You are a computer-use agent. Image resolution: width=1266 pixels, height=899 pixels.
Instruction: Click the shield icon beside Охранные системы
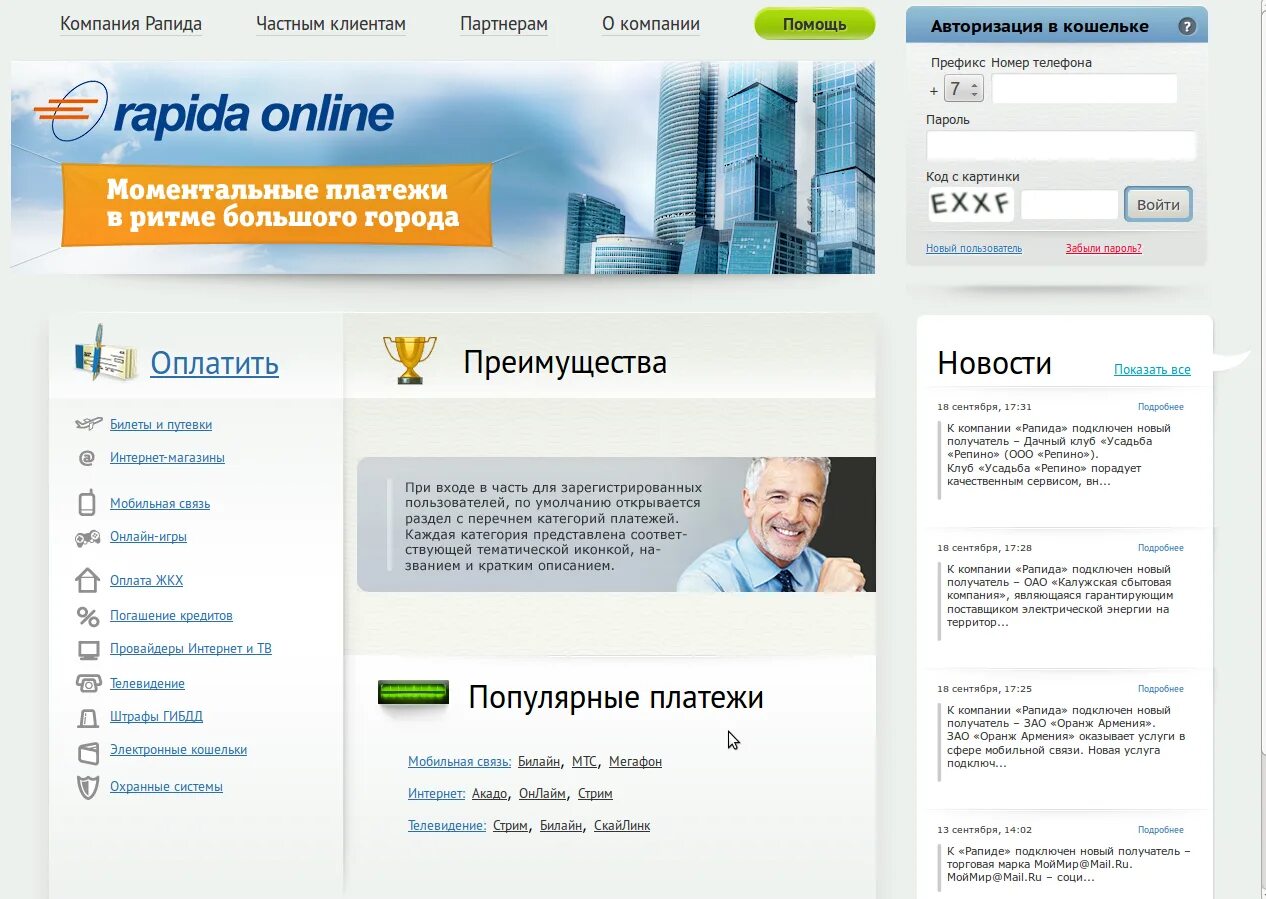pyautogui.click(x=88, y=787)
